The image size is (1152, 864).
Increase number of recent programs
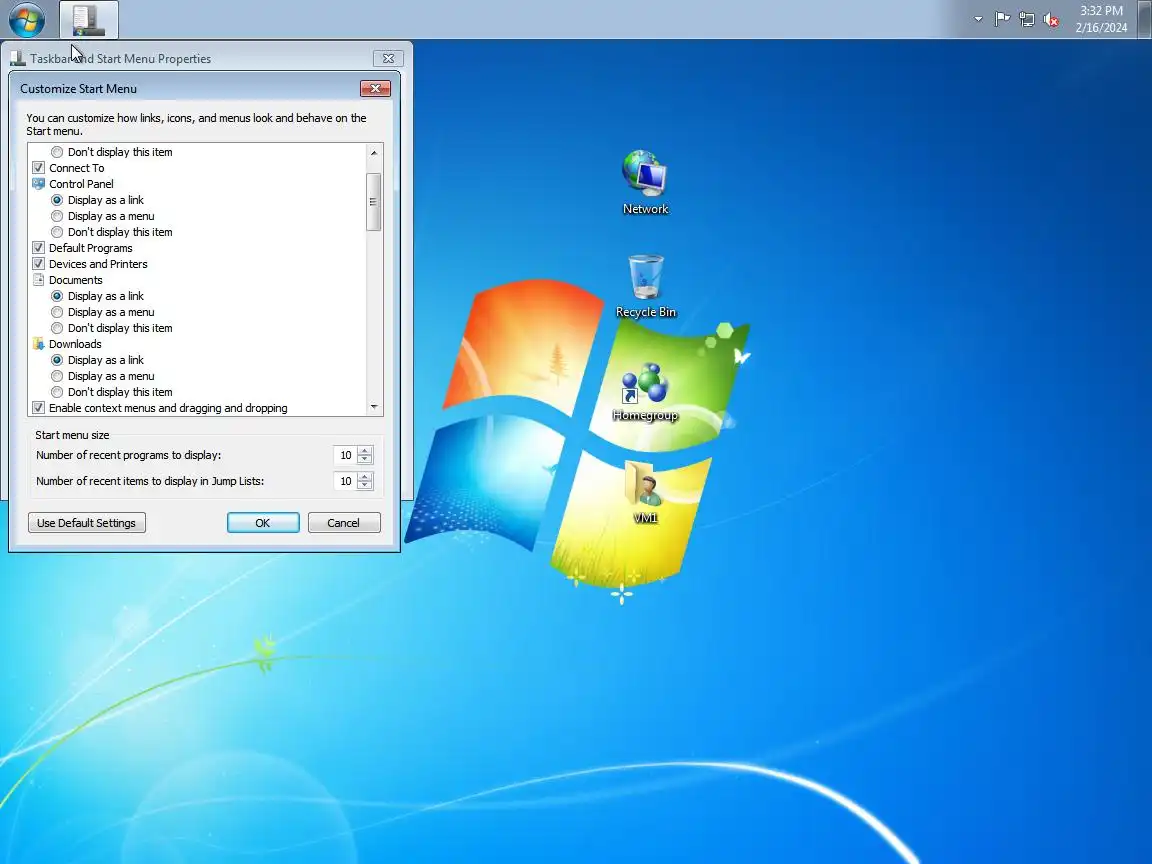tap(365, 450)
